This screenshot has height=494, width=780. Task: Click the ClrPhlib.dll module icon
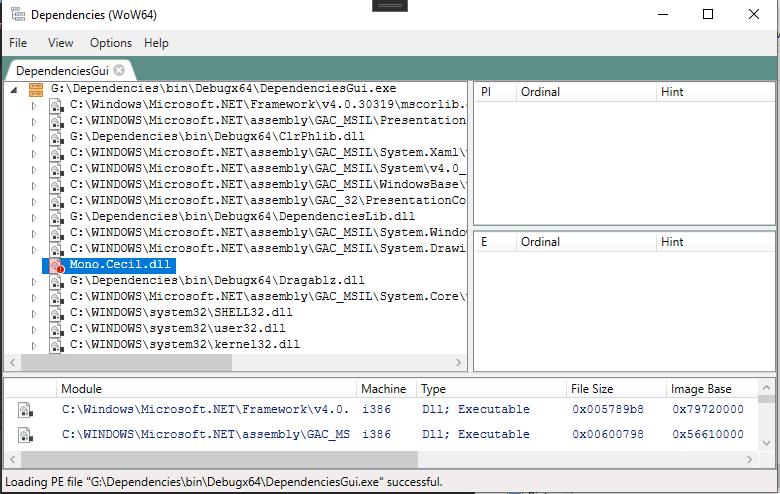(x=56, y=137)
